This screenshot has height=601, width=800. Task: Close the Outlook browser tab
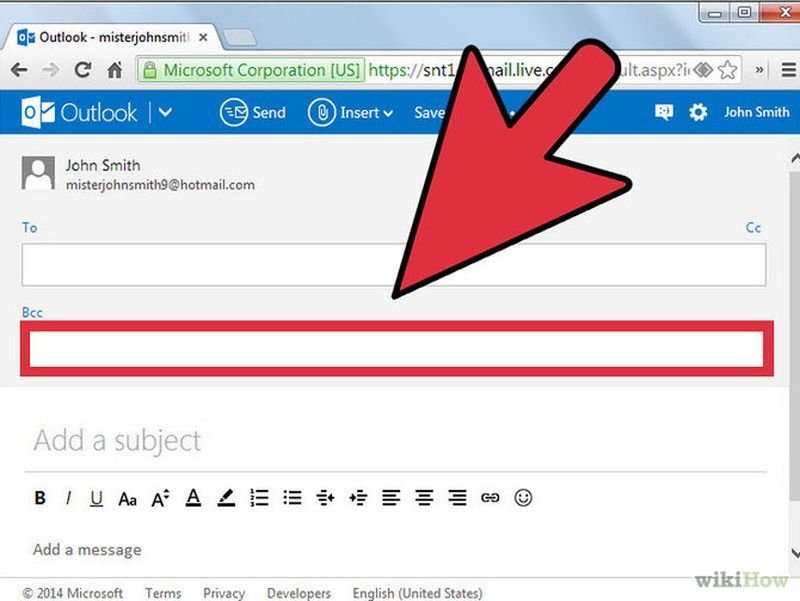(203, 37)
